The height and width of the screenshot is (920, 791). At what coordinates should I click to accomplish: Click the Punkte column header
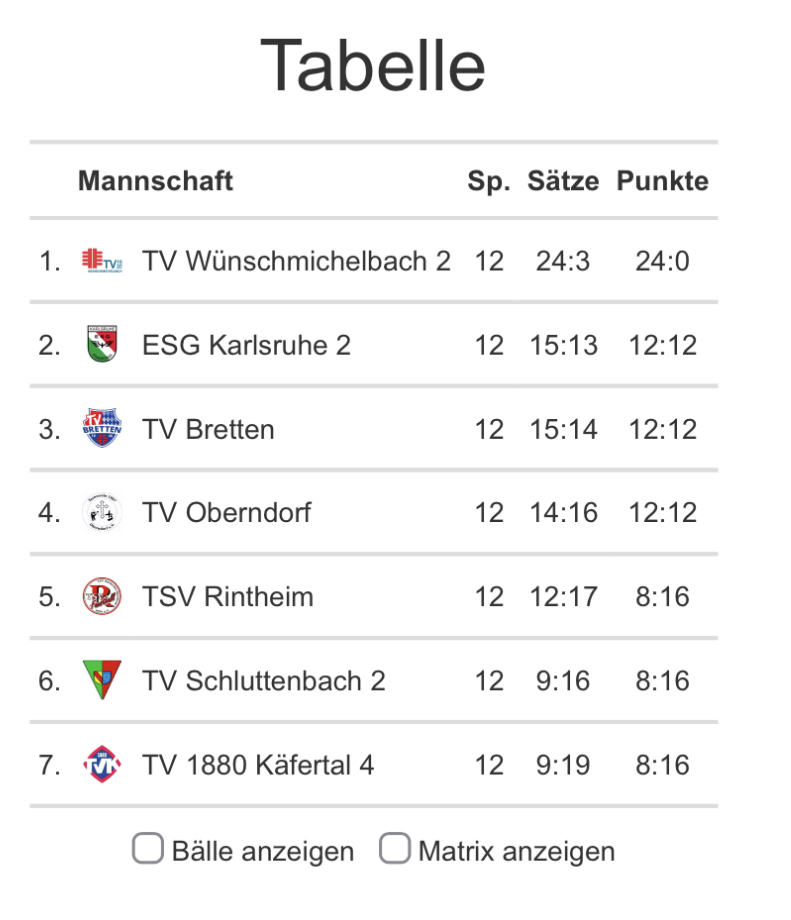point(662,181)
